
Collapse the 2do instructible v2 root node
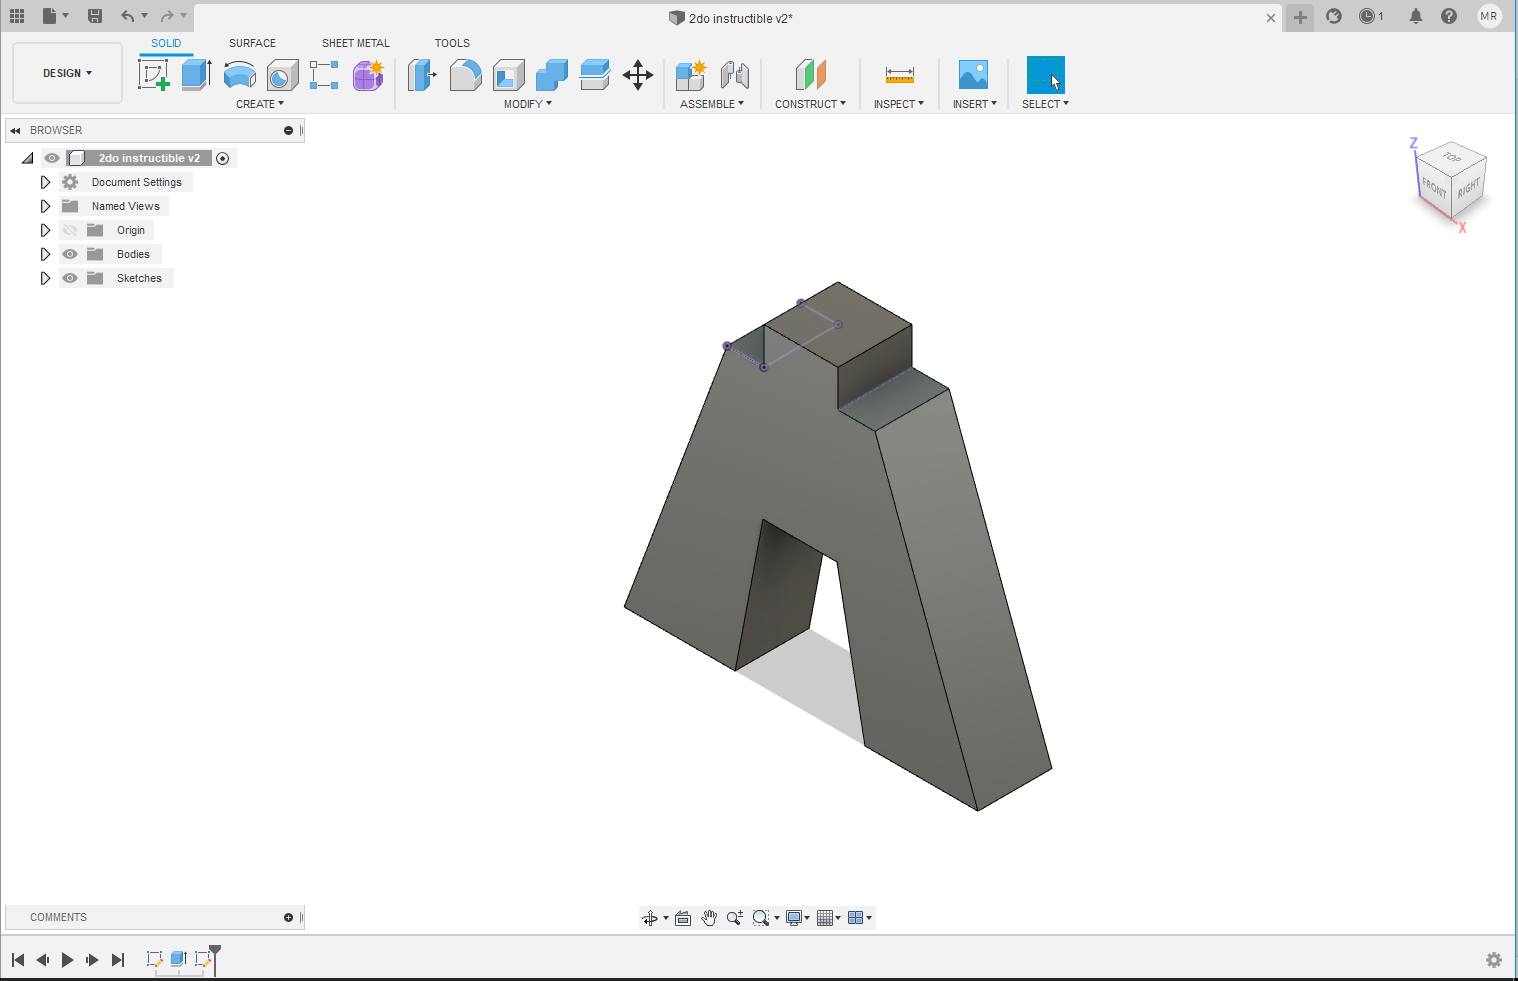click(x=28, y=158)
